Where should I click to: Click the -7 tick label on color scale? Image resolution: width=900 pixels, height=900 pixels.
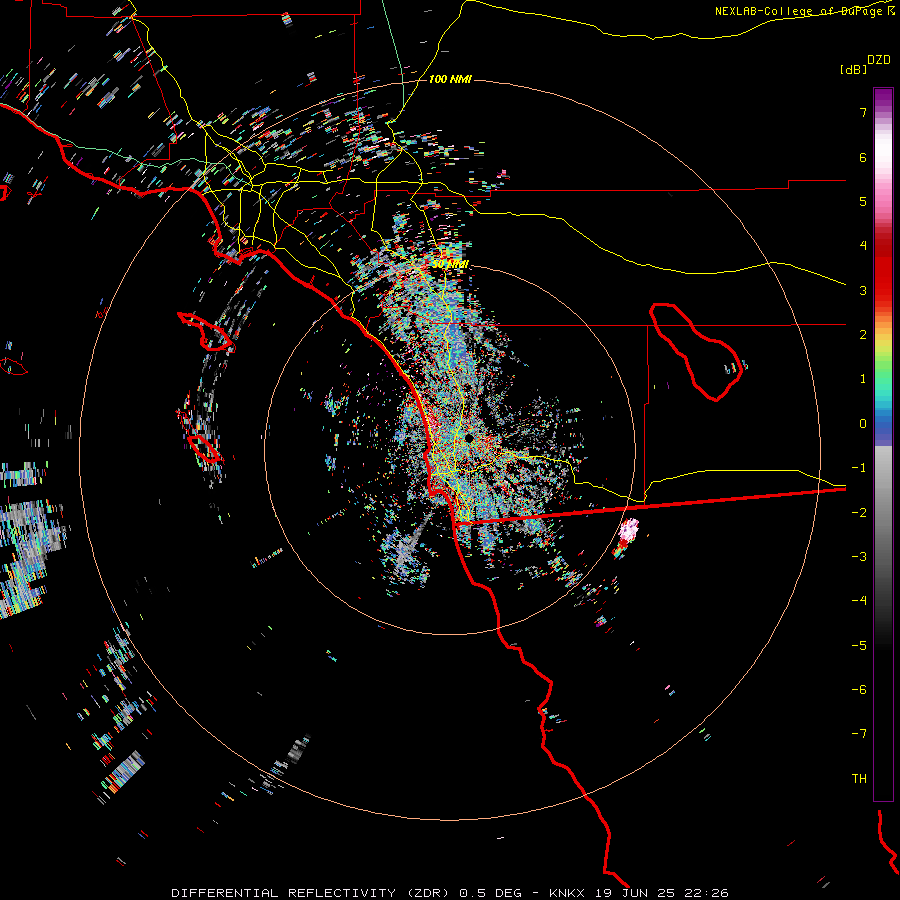click(859, 734)
